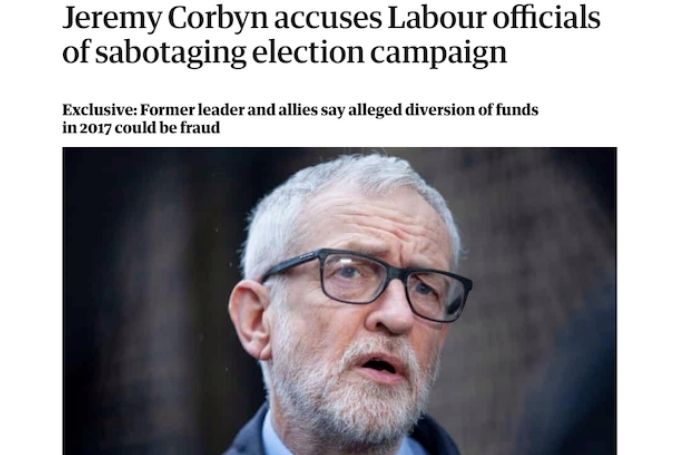Click the word 'Labour' in the headline
Image resolution: width=678 pixels, height=455 pixels.
click(x=436, y=18)
